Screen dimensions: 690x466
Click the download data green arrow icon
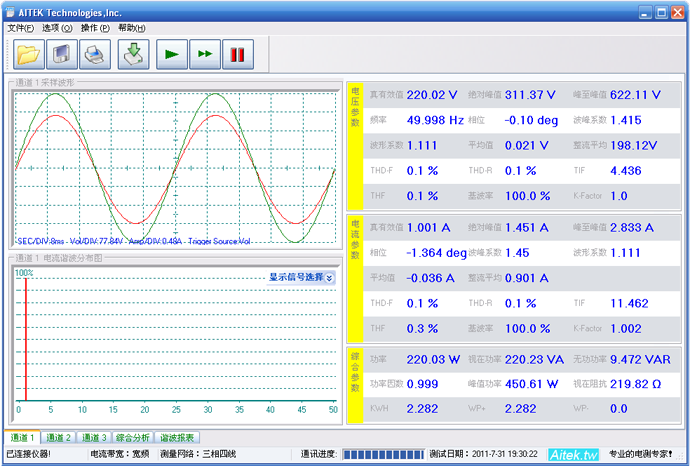pyautogui.click(x=134, y=54)
